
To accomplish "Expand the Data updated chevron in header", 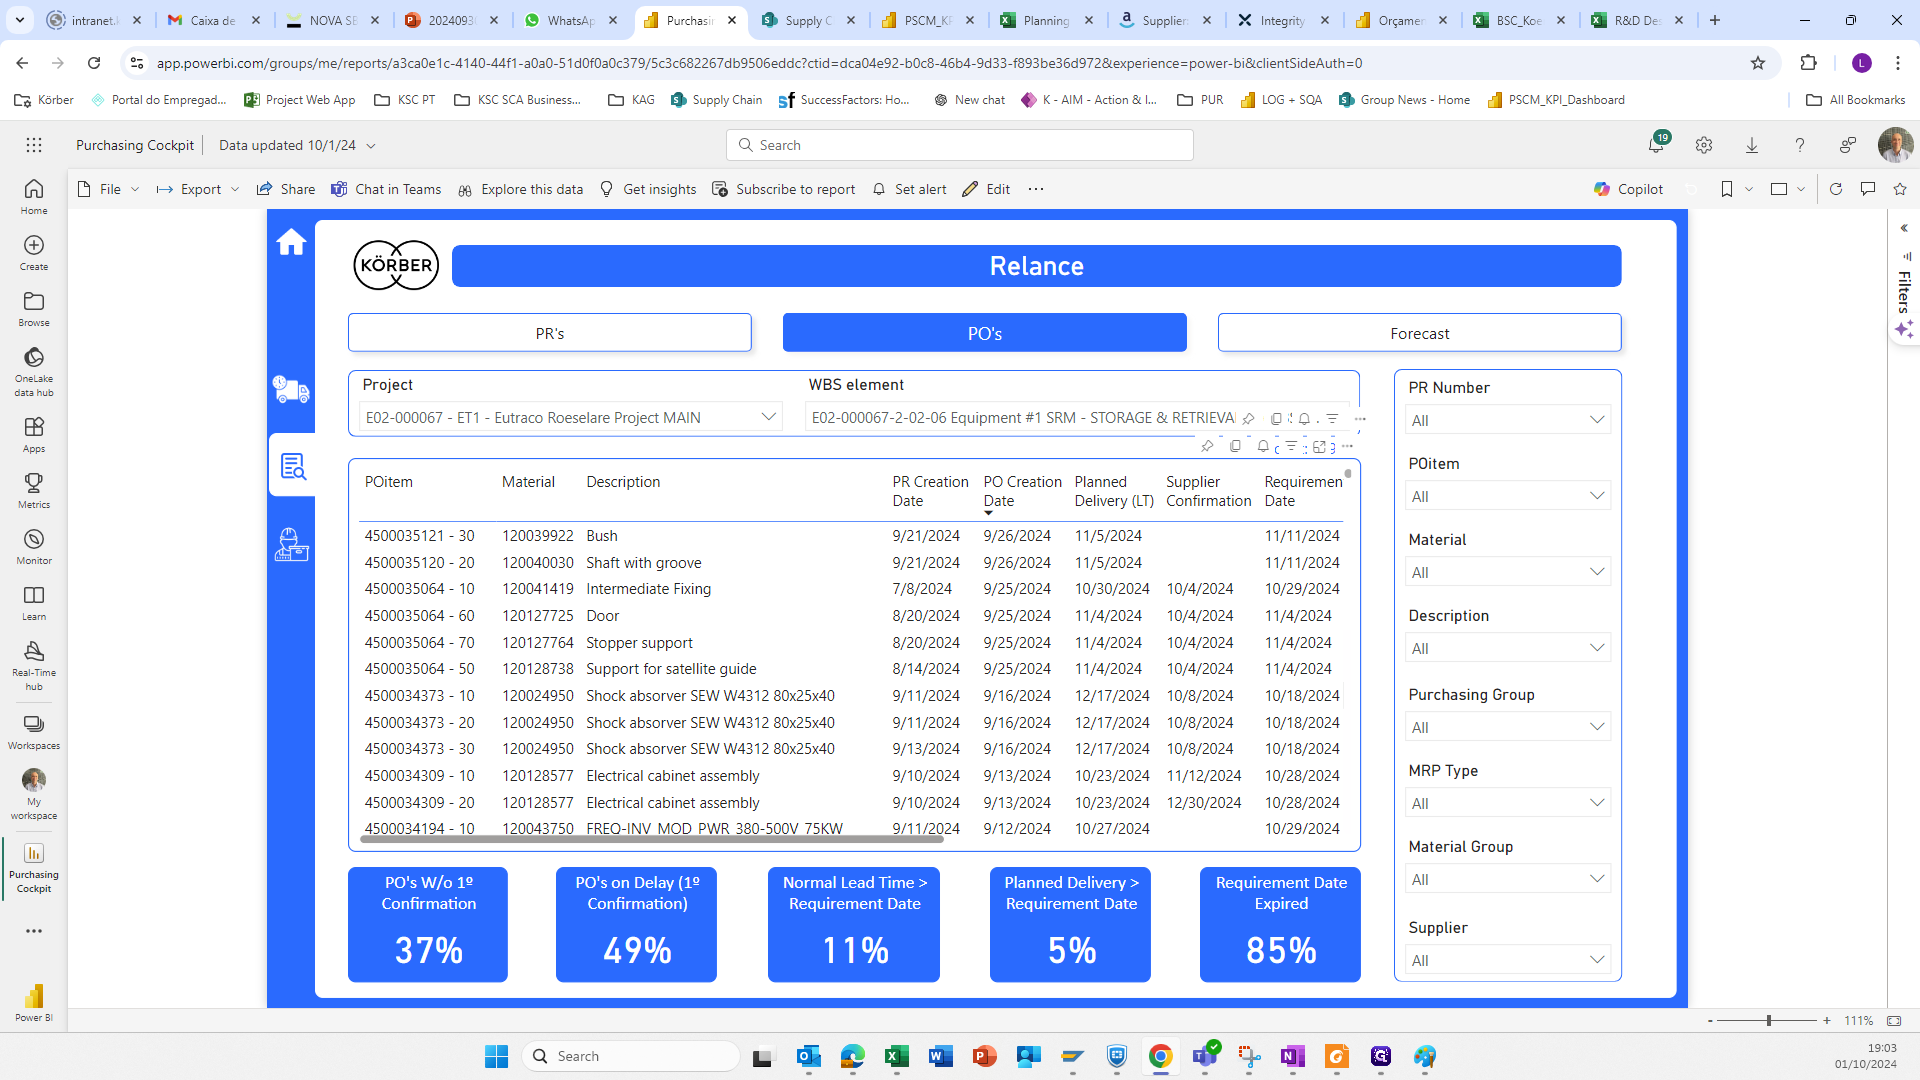I will point(370,146).
